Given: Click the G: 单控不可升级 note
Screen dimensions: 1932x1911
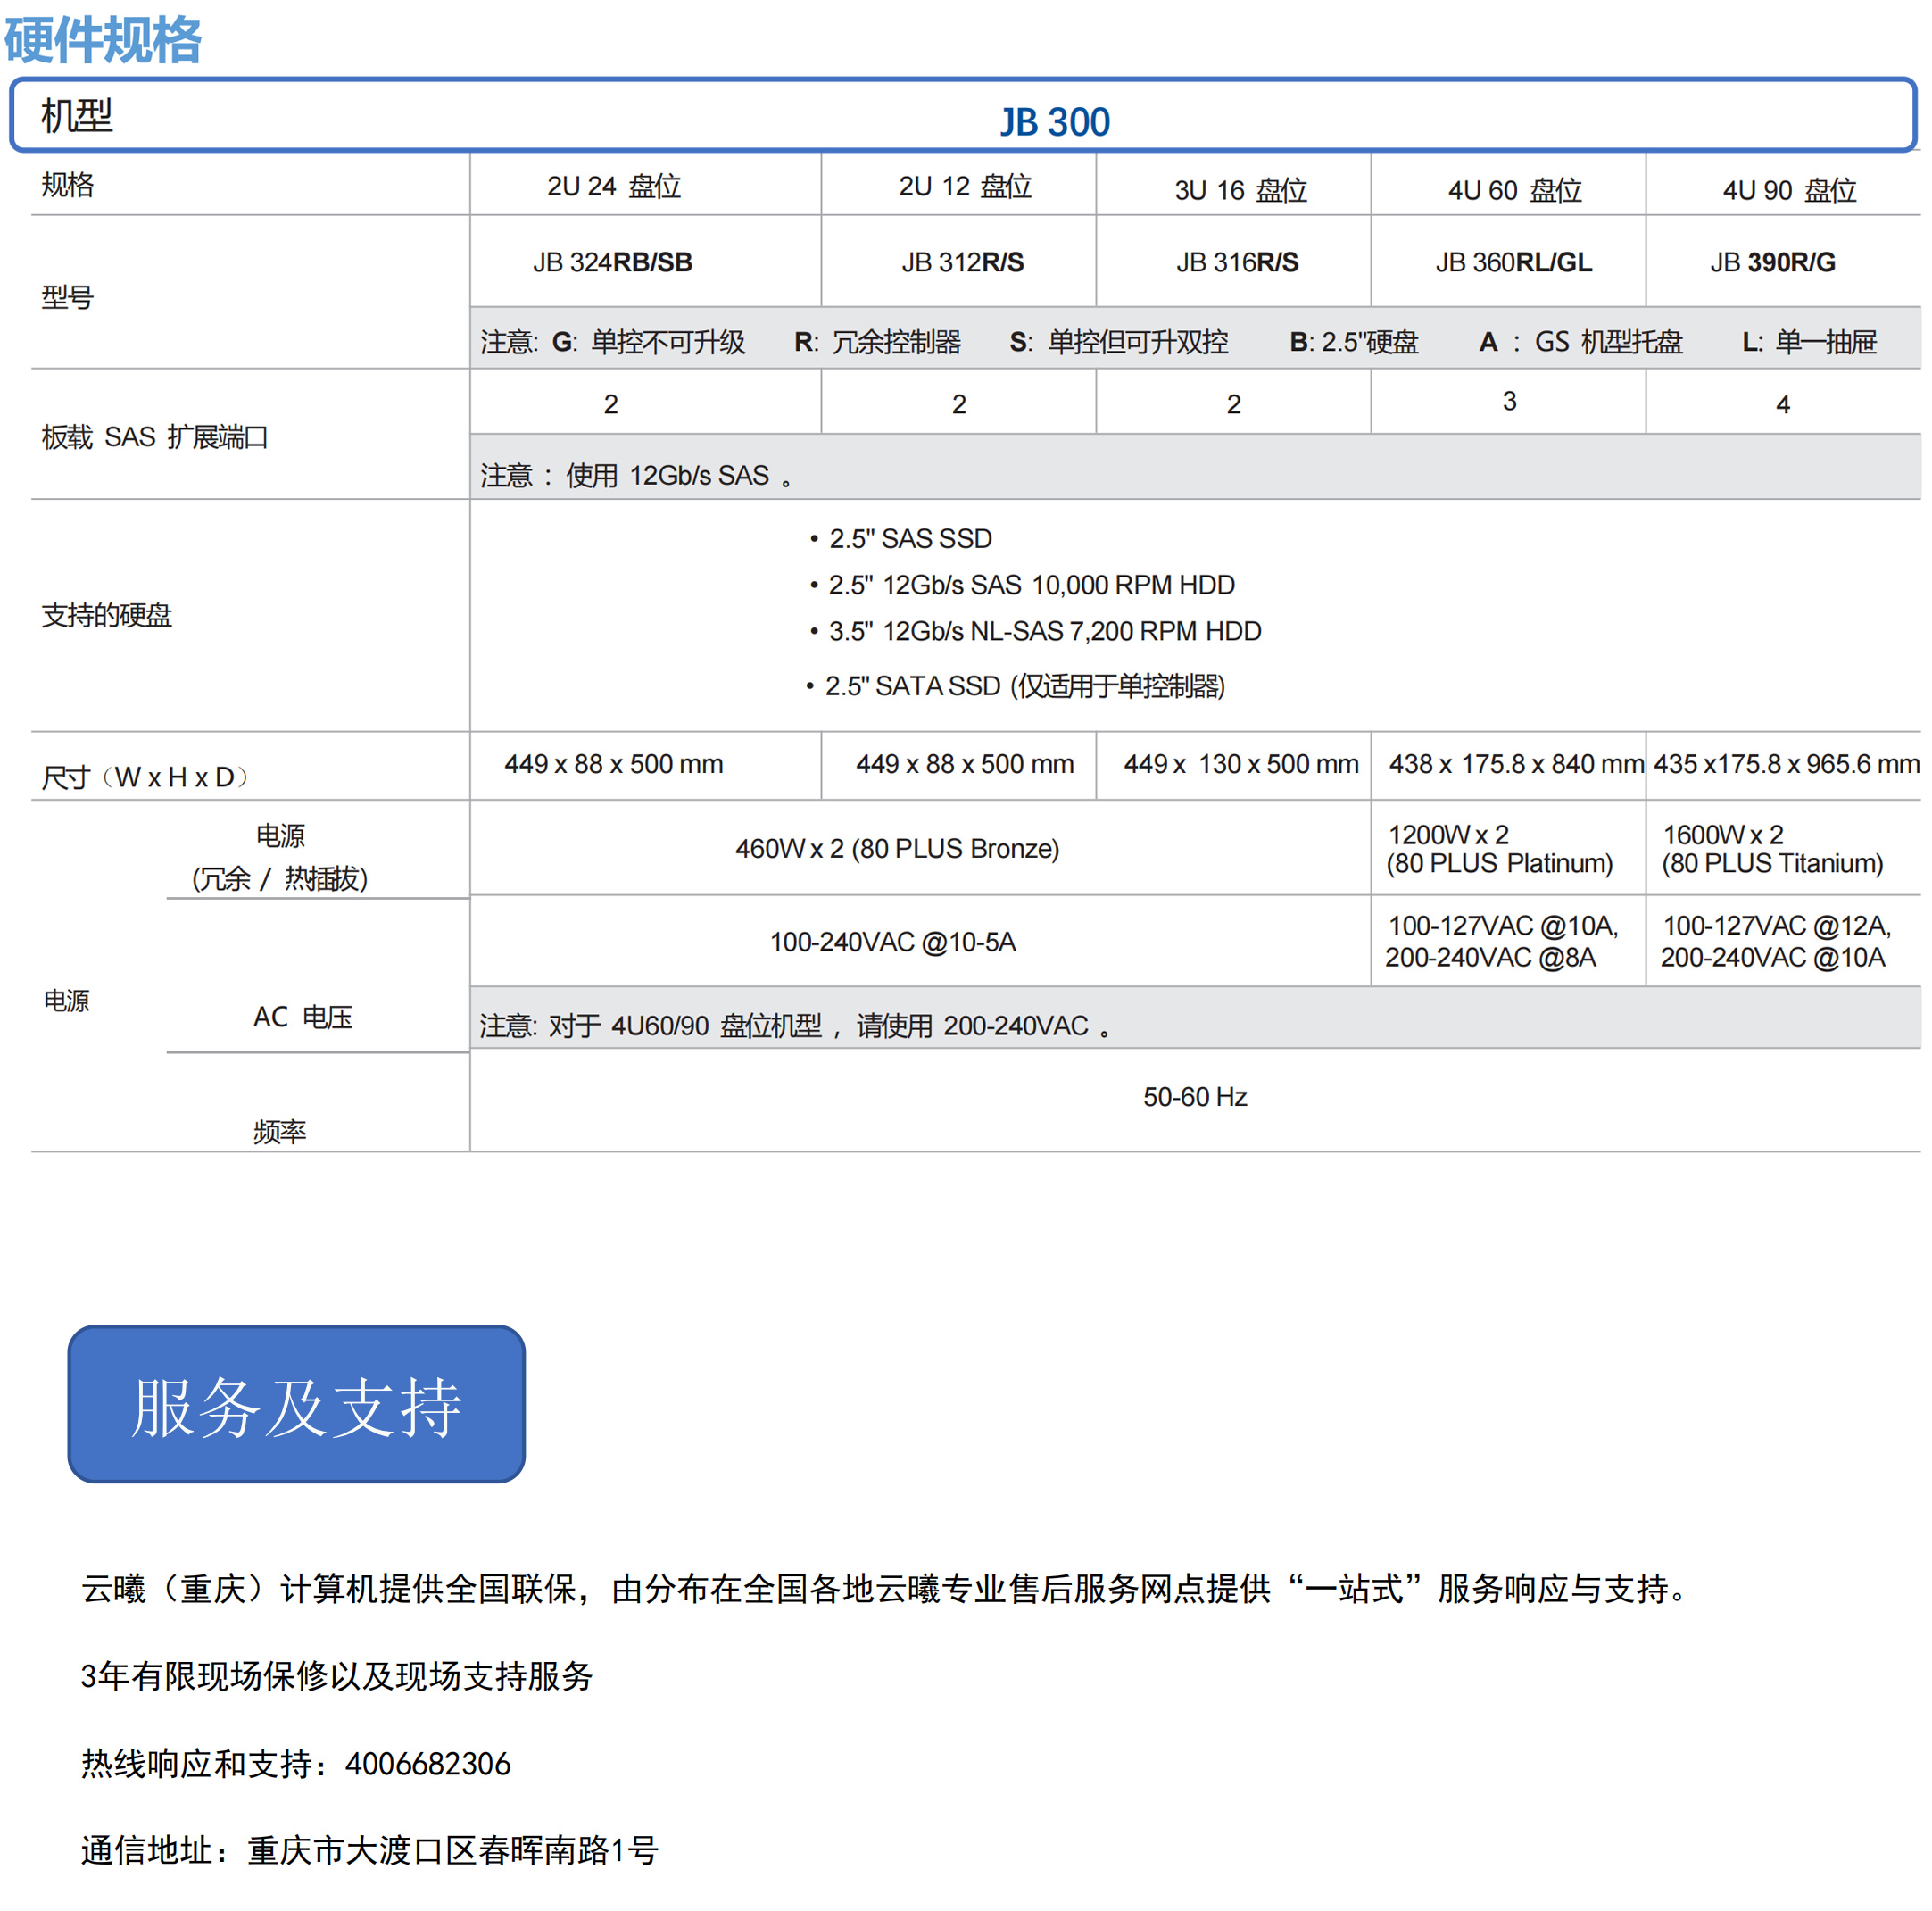Looking at the screenshot, I should (649, 342).
